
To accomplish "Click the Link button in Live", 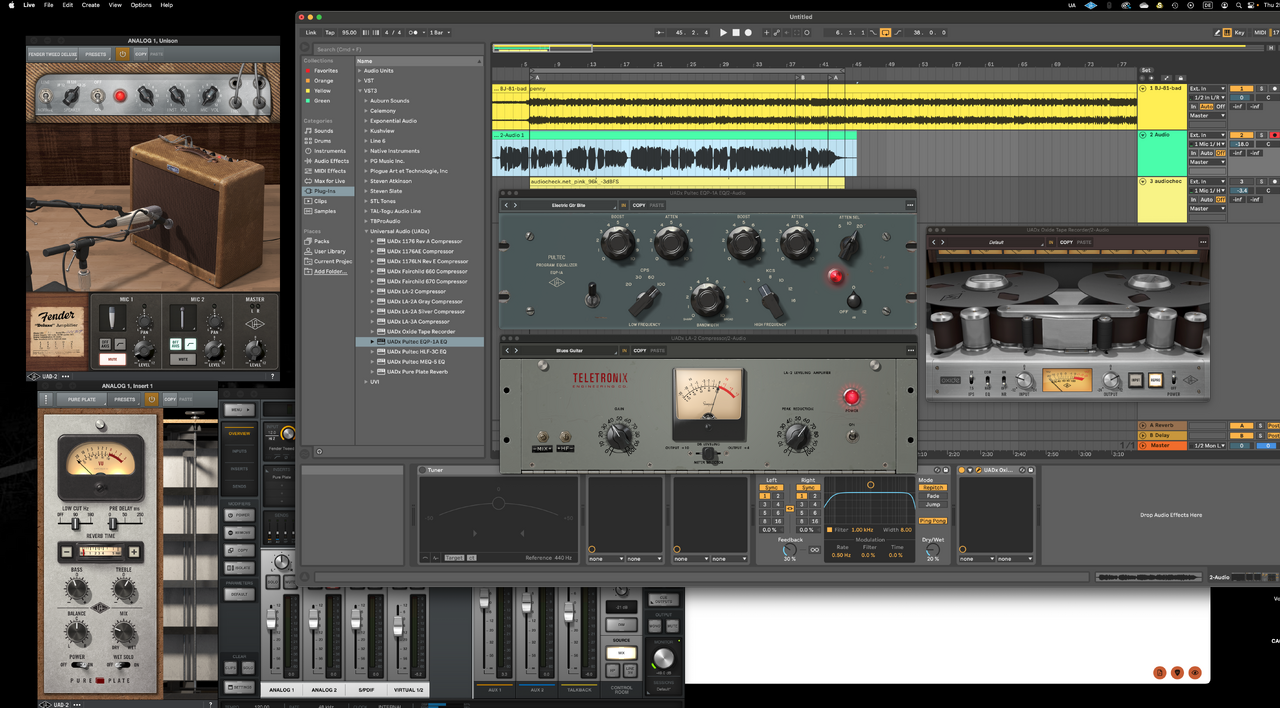I will [x=311, y=32].
